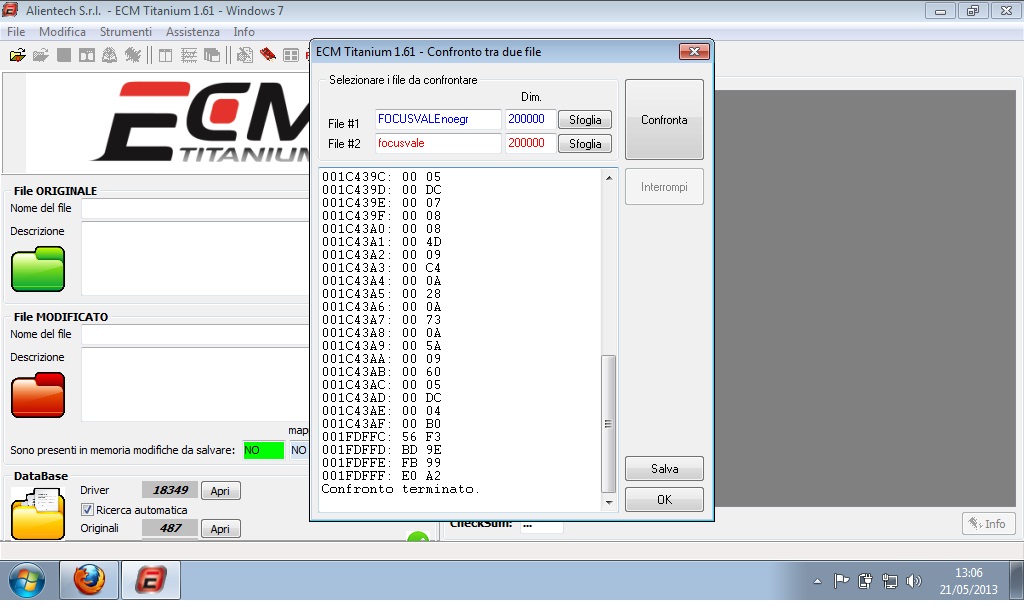Screen dimensions: 1024x612
Task: Click the Info button at bottom right
Action: 988,523
